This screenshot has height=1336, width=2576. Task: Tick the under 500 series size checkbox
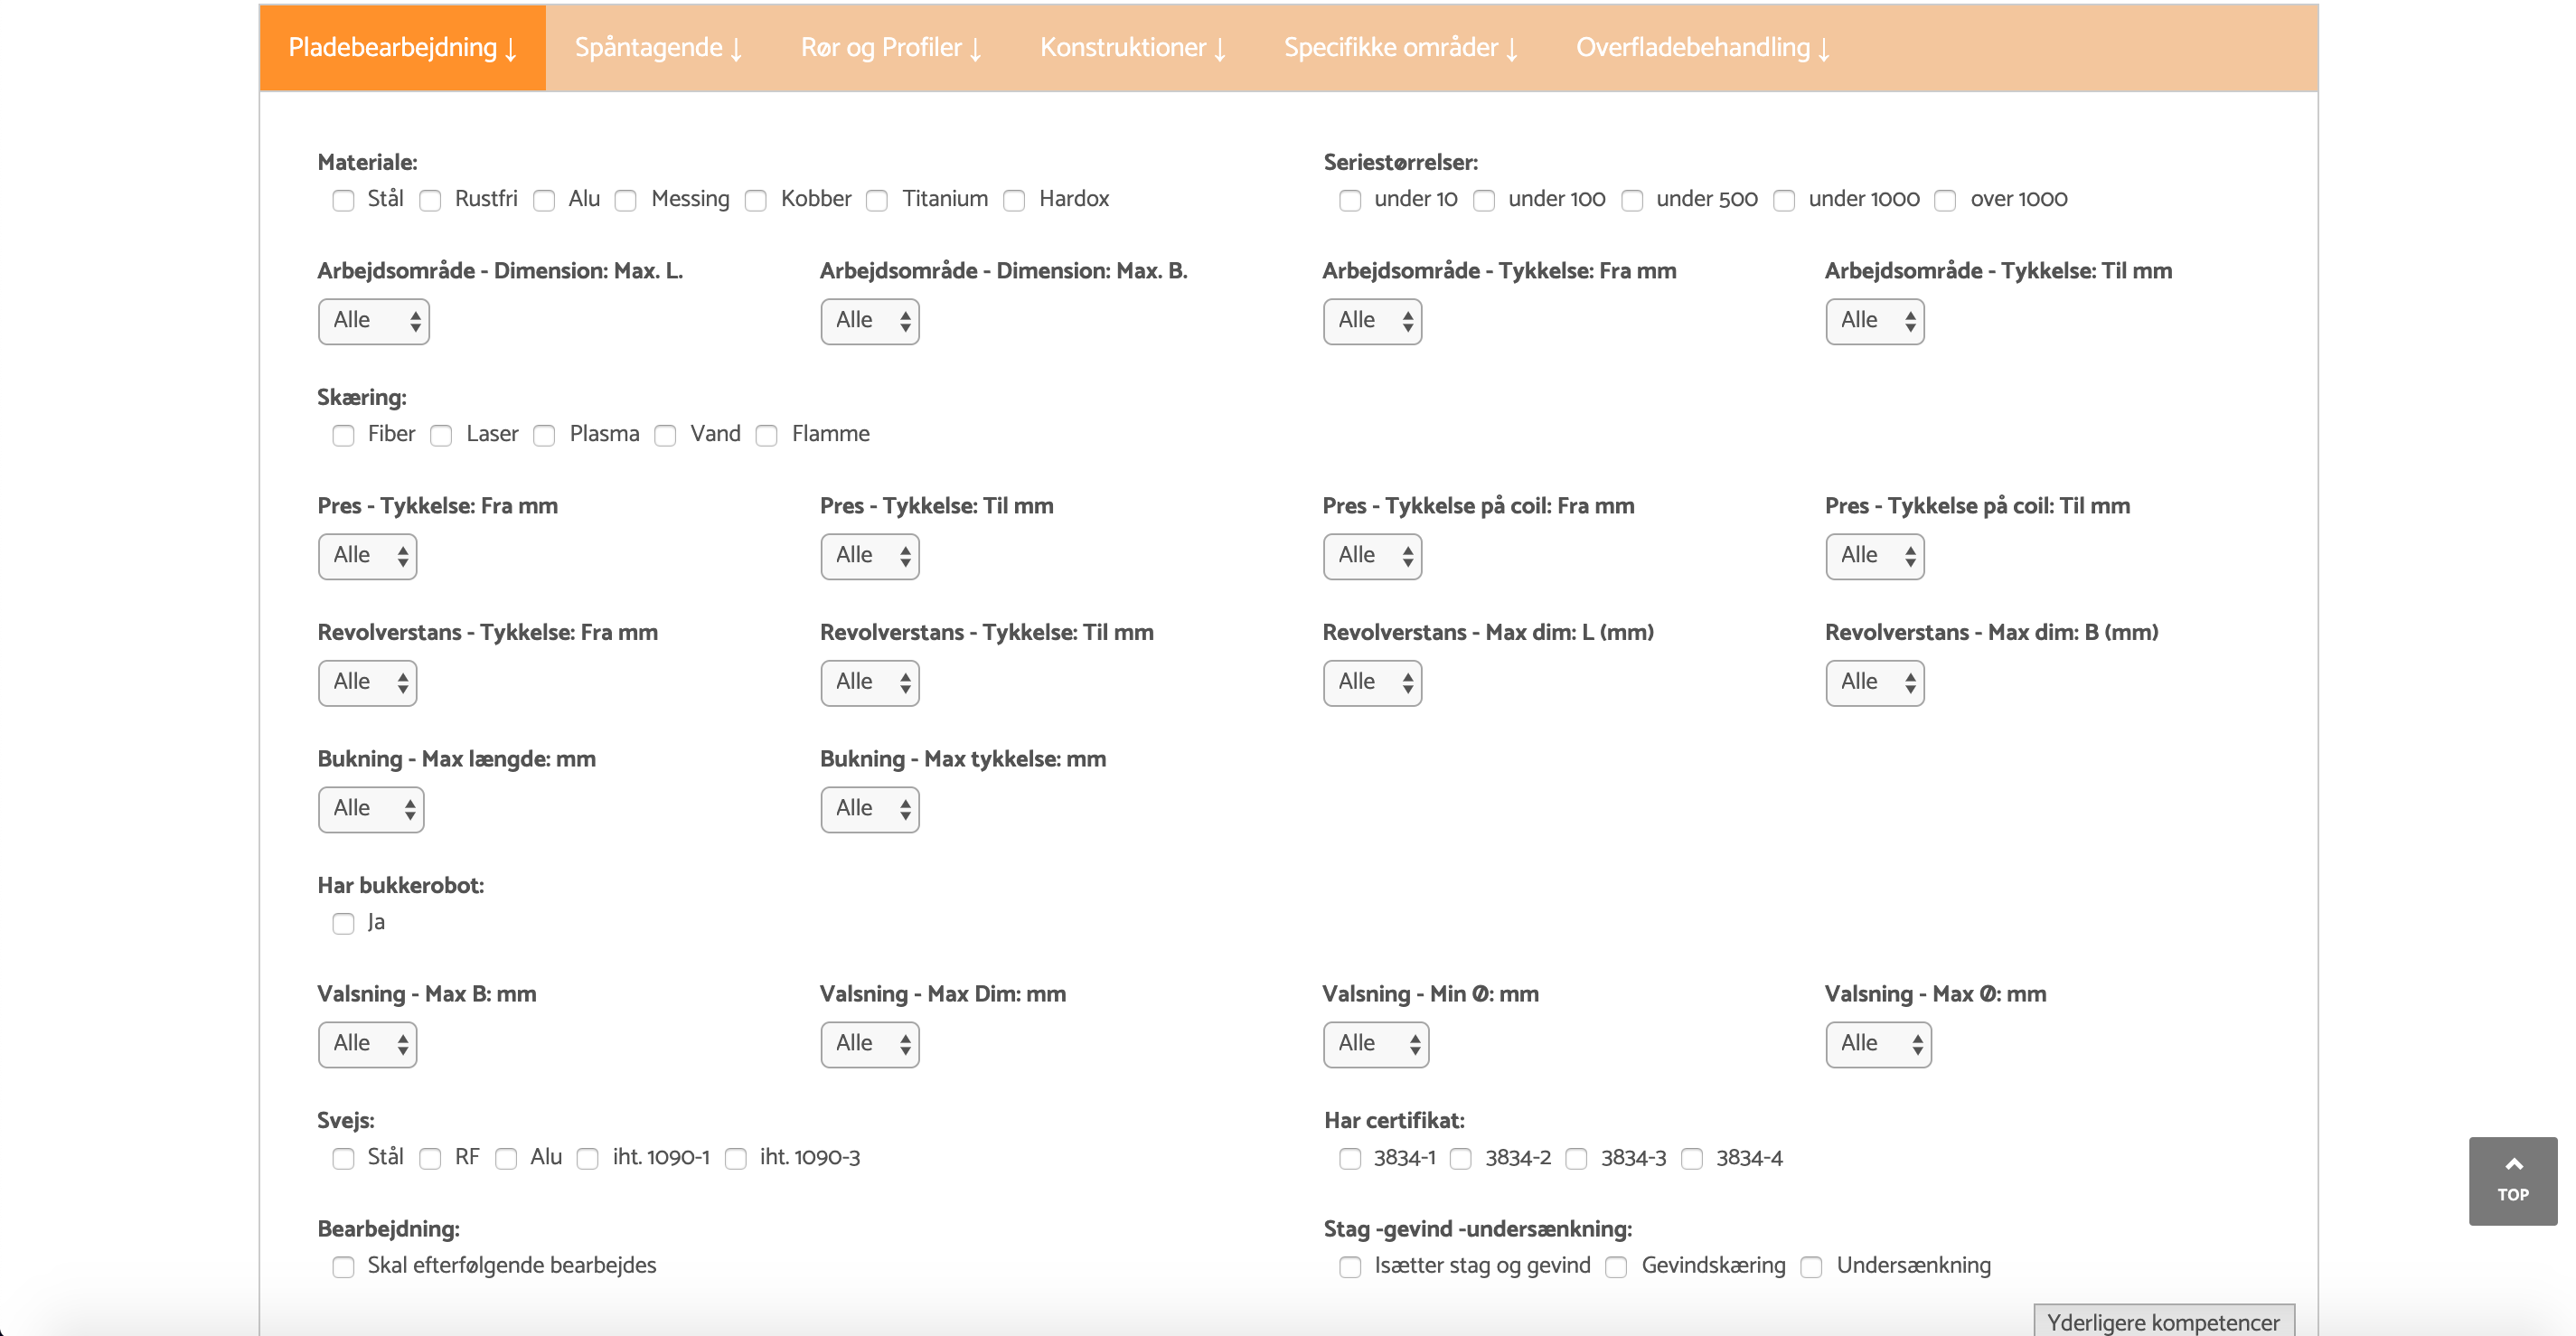(x=1632, y=200)
